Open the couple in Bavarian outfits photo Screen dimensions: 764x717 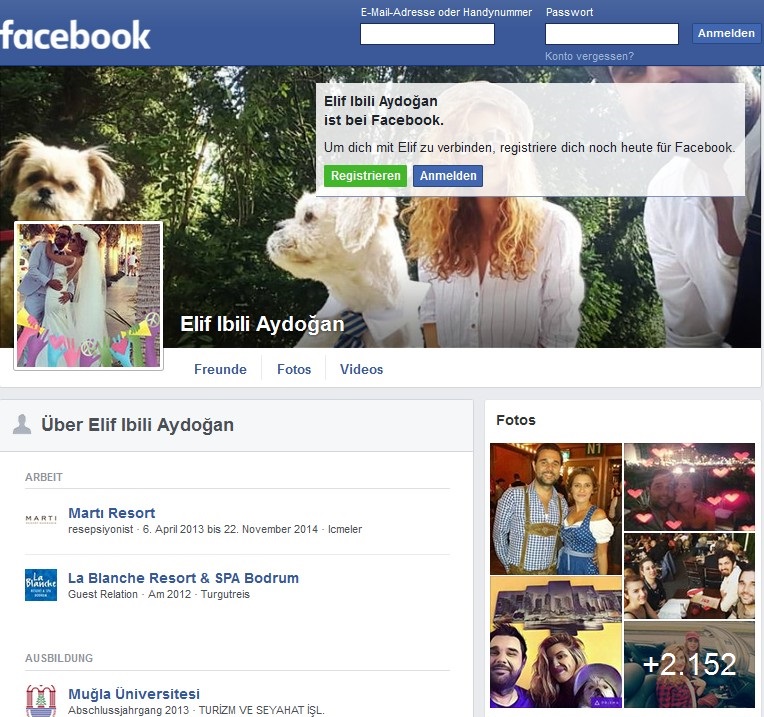[x=556, y=509]
